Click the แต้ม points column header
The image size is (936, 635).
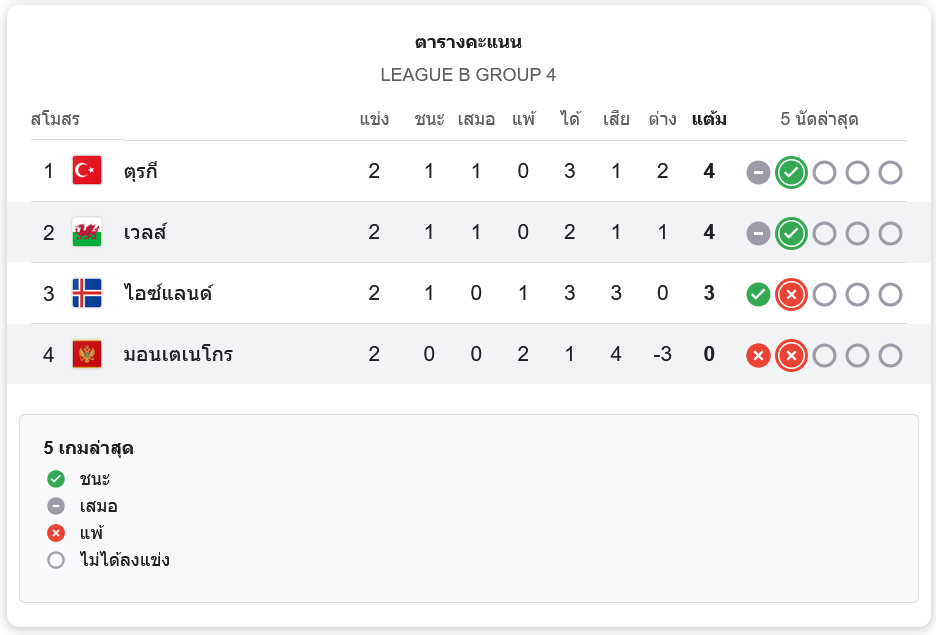(x=709, y=120)
